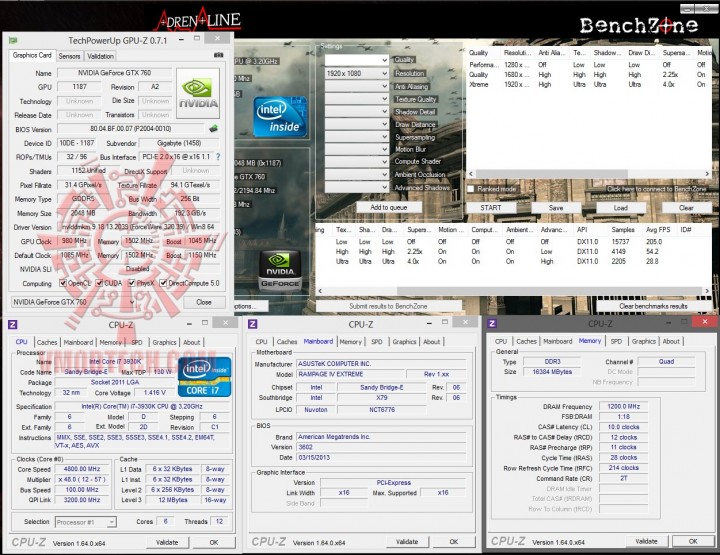Viewport: 720px width, 555px height.
Task: Click the Clear queue button
Action: 686,208
